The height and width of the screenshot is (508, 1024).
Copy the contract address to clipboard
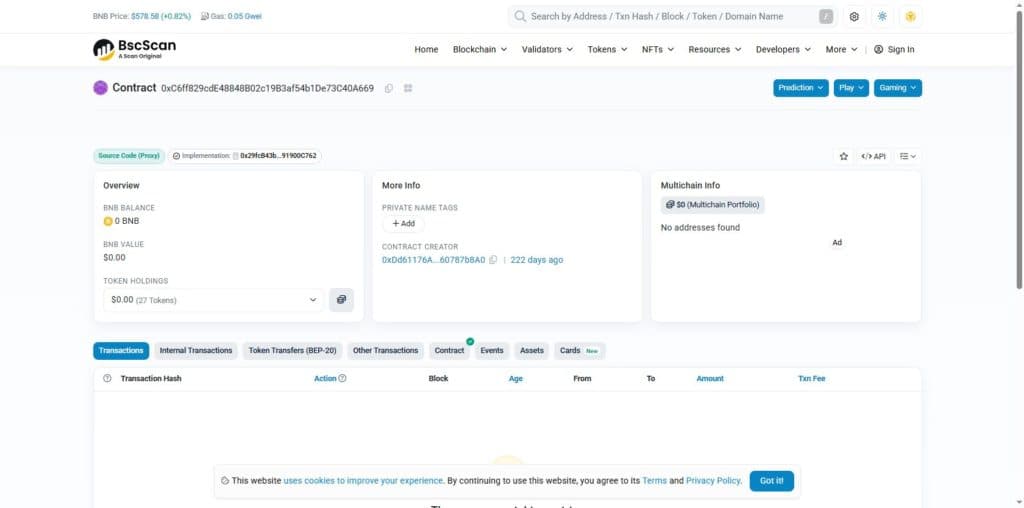pos(389,88)
